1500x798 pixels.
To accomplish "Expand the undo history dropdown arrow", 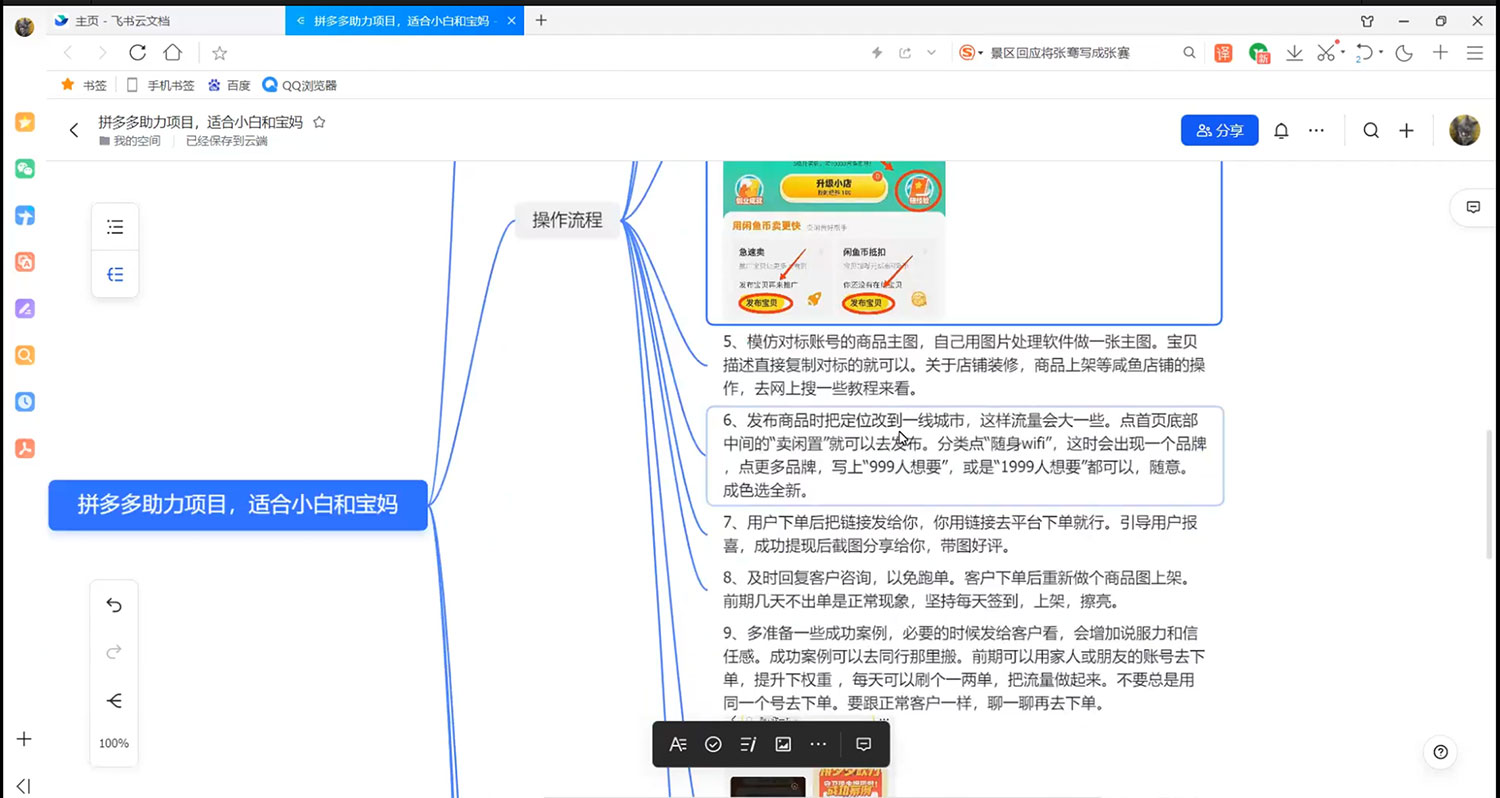I will coord(1379,53).
